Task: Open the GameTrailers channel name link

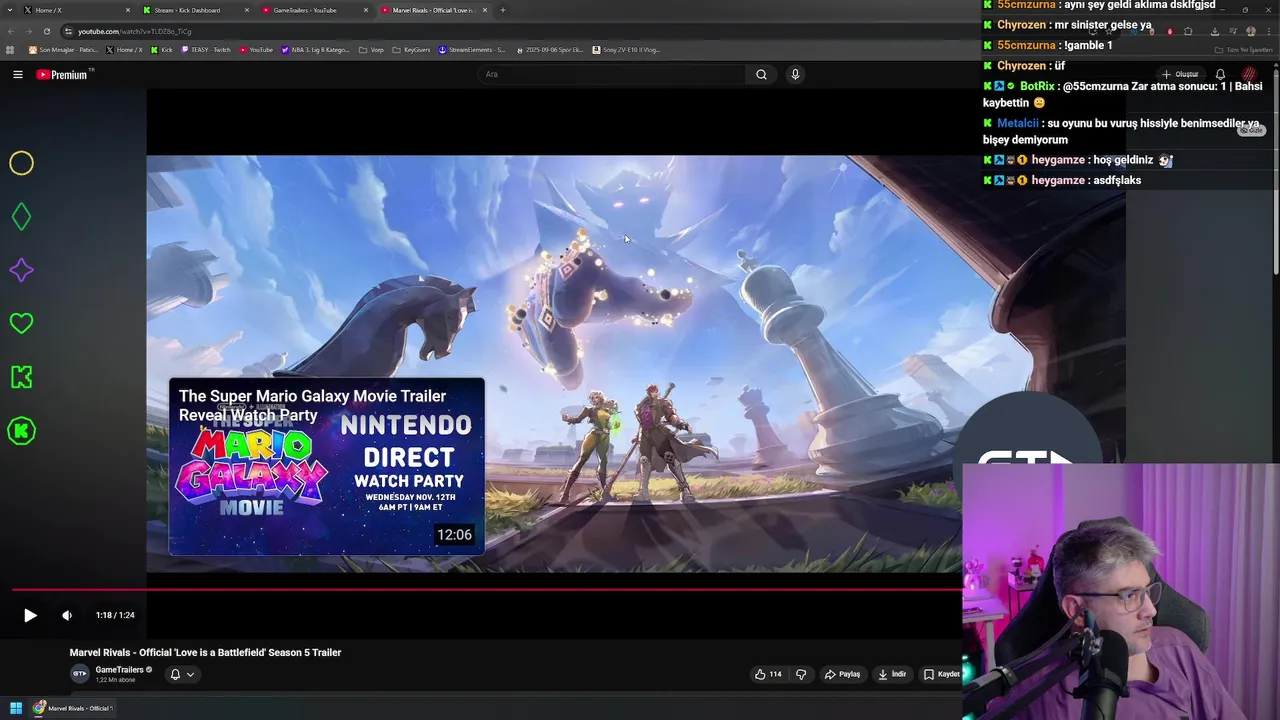Action: [119, 670]
